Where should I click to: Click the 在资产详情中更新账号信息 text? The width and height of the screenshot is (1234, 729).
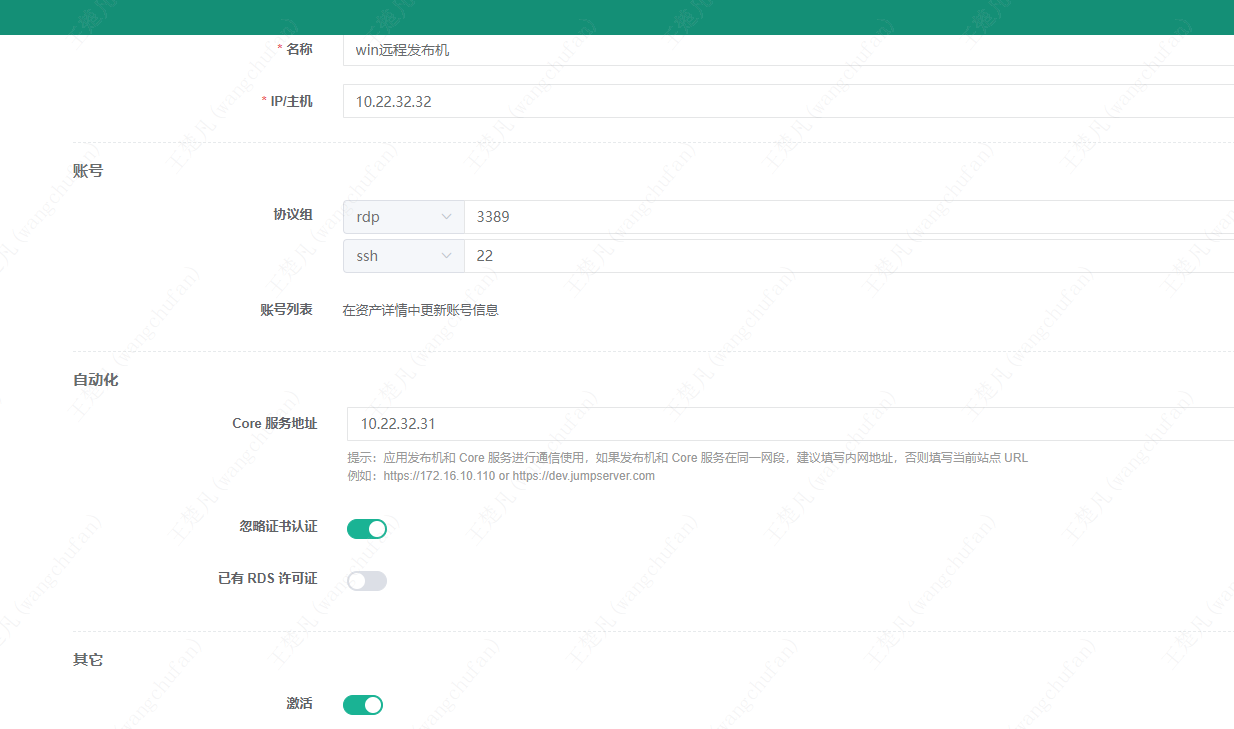point(421,310)
